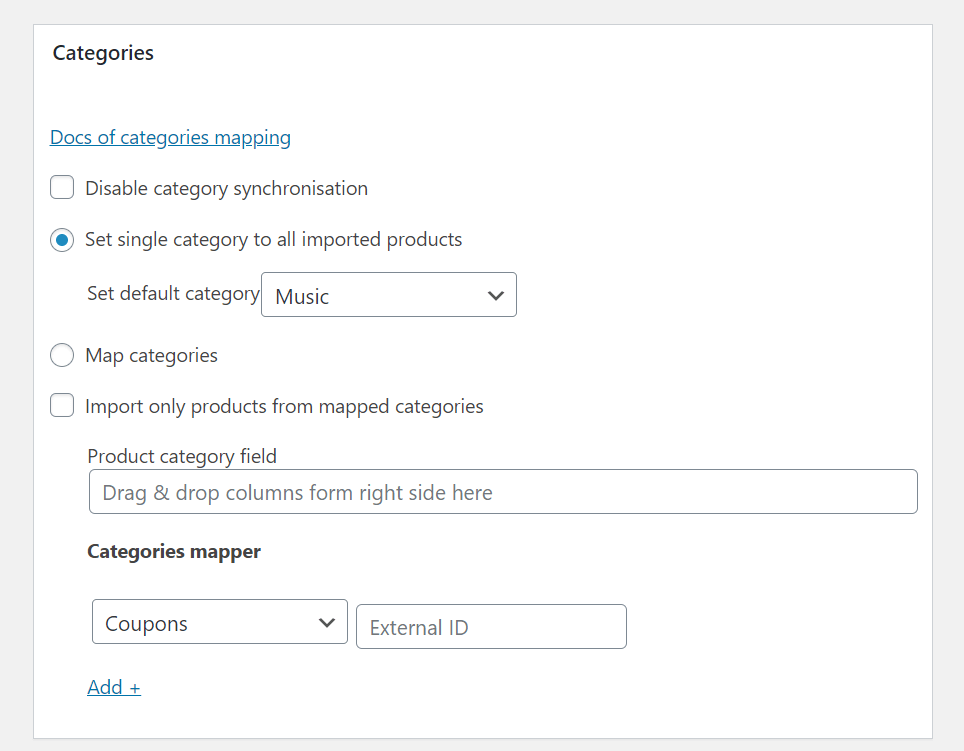964x751 pixels.
Task: Click the Product category field label
Action: pyautogui.click(x=182, y=457)
